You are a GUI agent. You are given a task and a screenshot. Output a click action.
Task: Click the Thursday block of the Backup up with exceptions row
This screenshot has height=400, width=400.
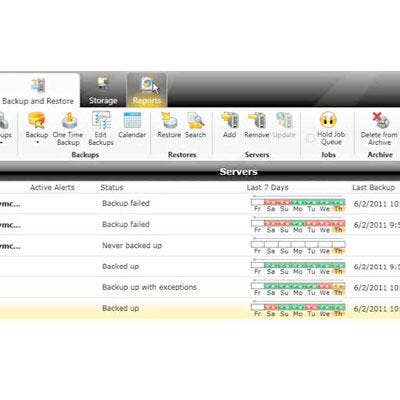tap(339, 286)
